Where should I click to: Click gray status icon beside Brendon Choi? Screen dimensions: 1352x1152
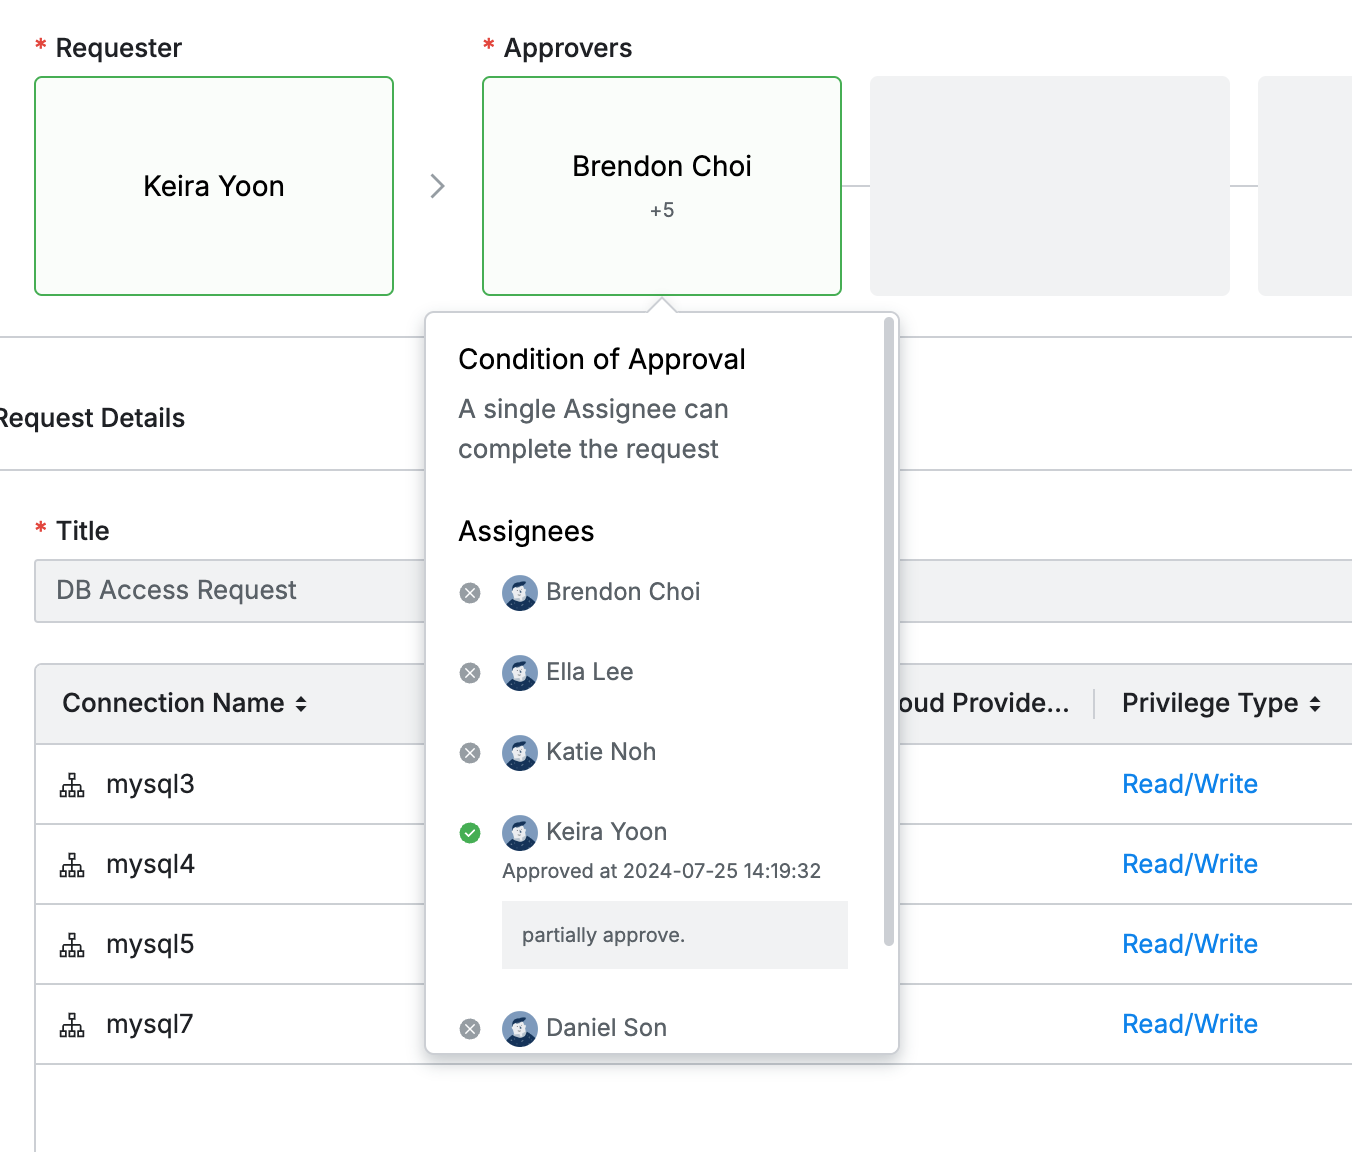coord(470,593)
